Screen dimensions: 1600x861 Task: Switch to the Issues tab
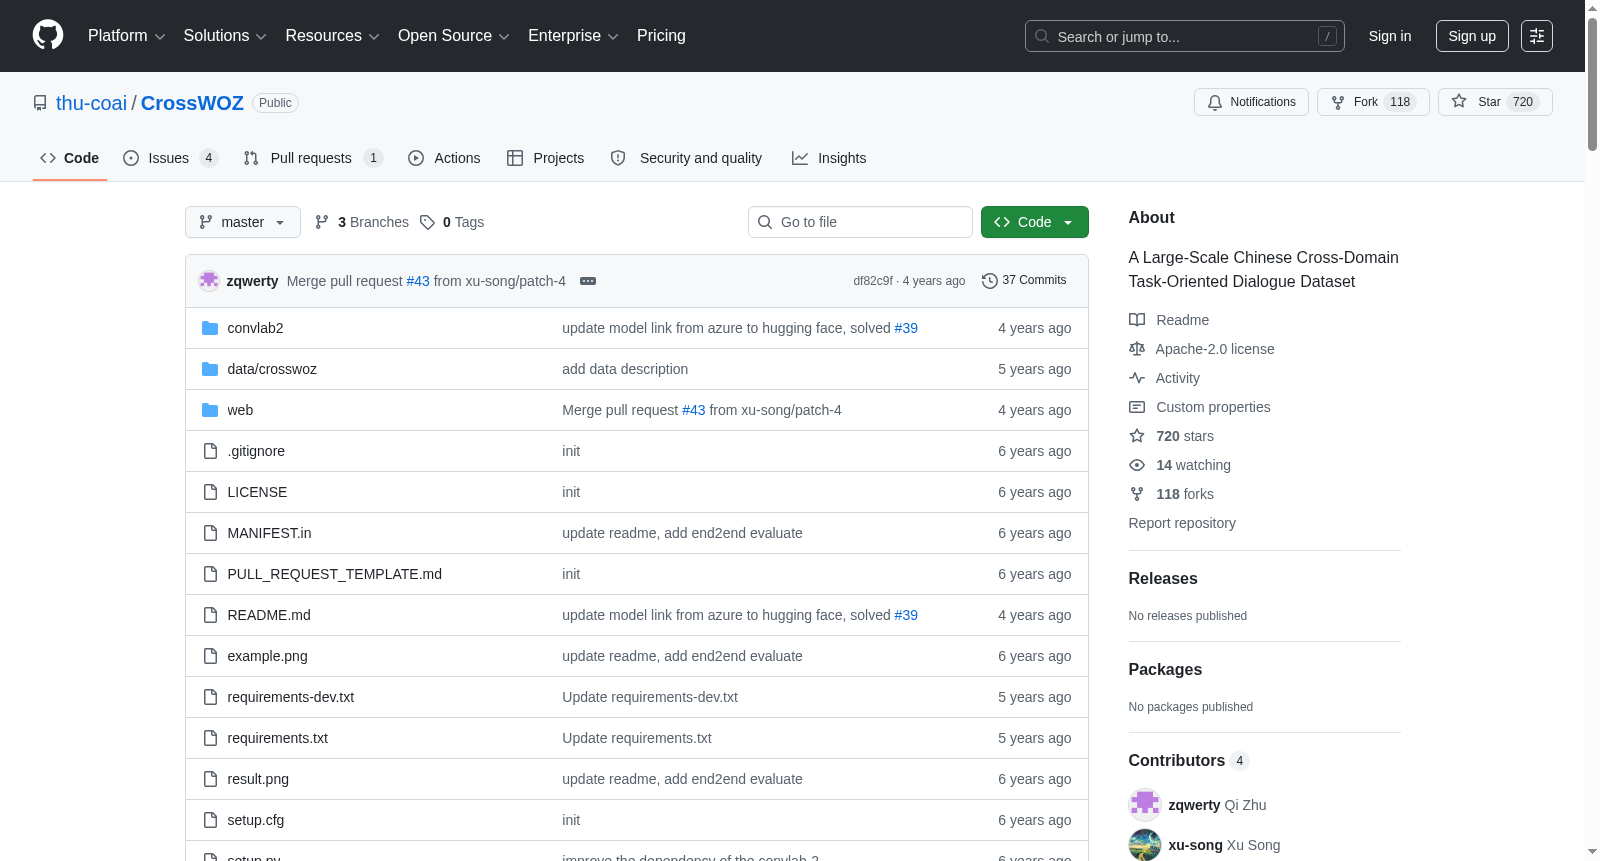(x=170, y=158)
